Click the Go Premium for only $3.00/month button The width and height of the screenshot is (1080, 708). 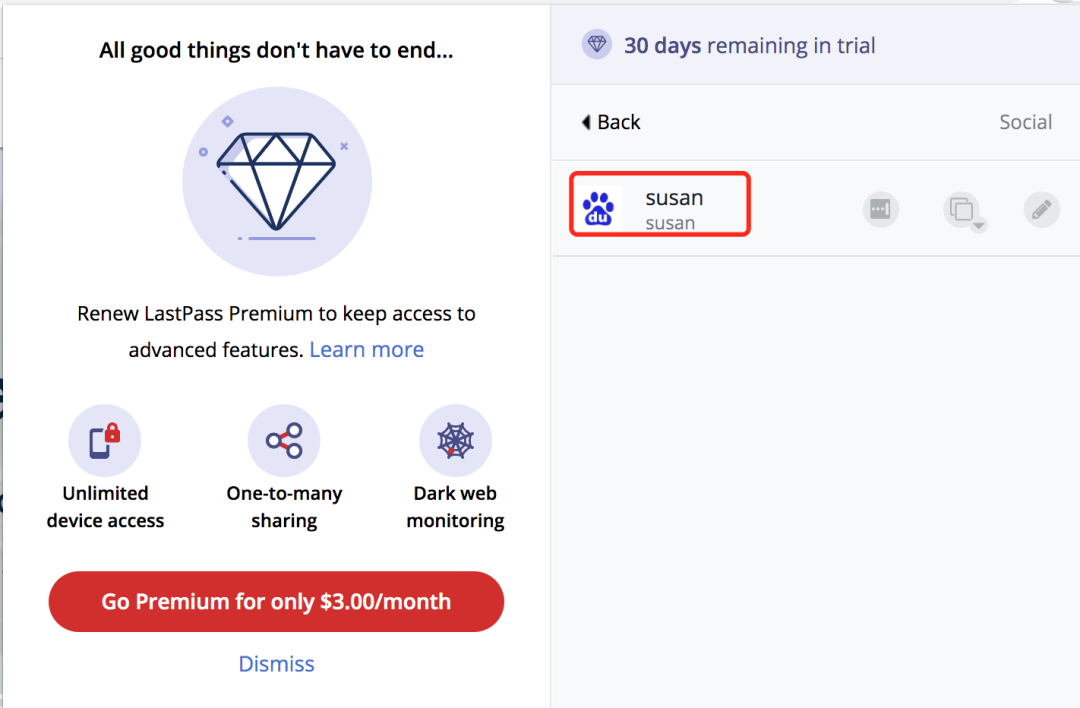pos(276,601)
